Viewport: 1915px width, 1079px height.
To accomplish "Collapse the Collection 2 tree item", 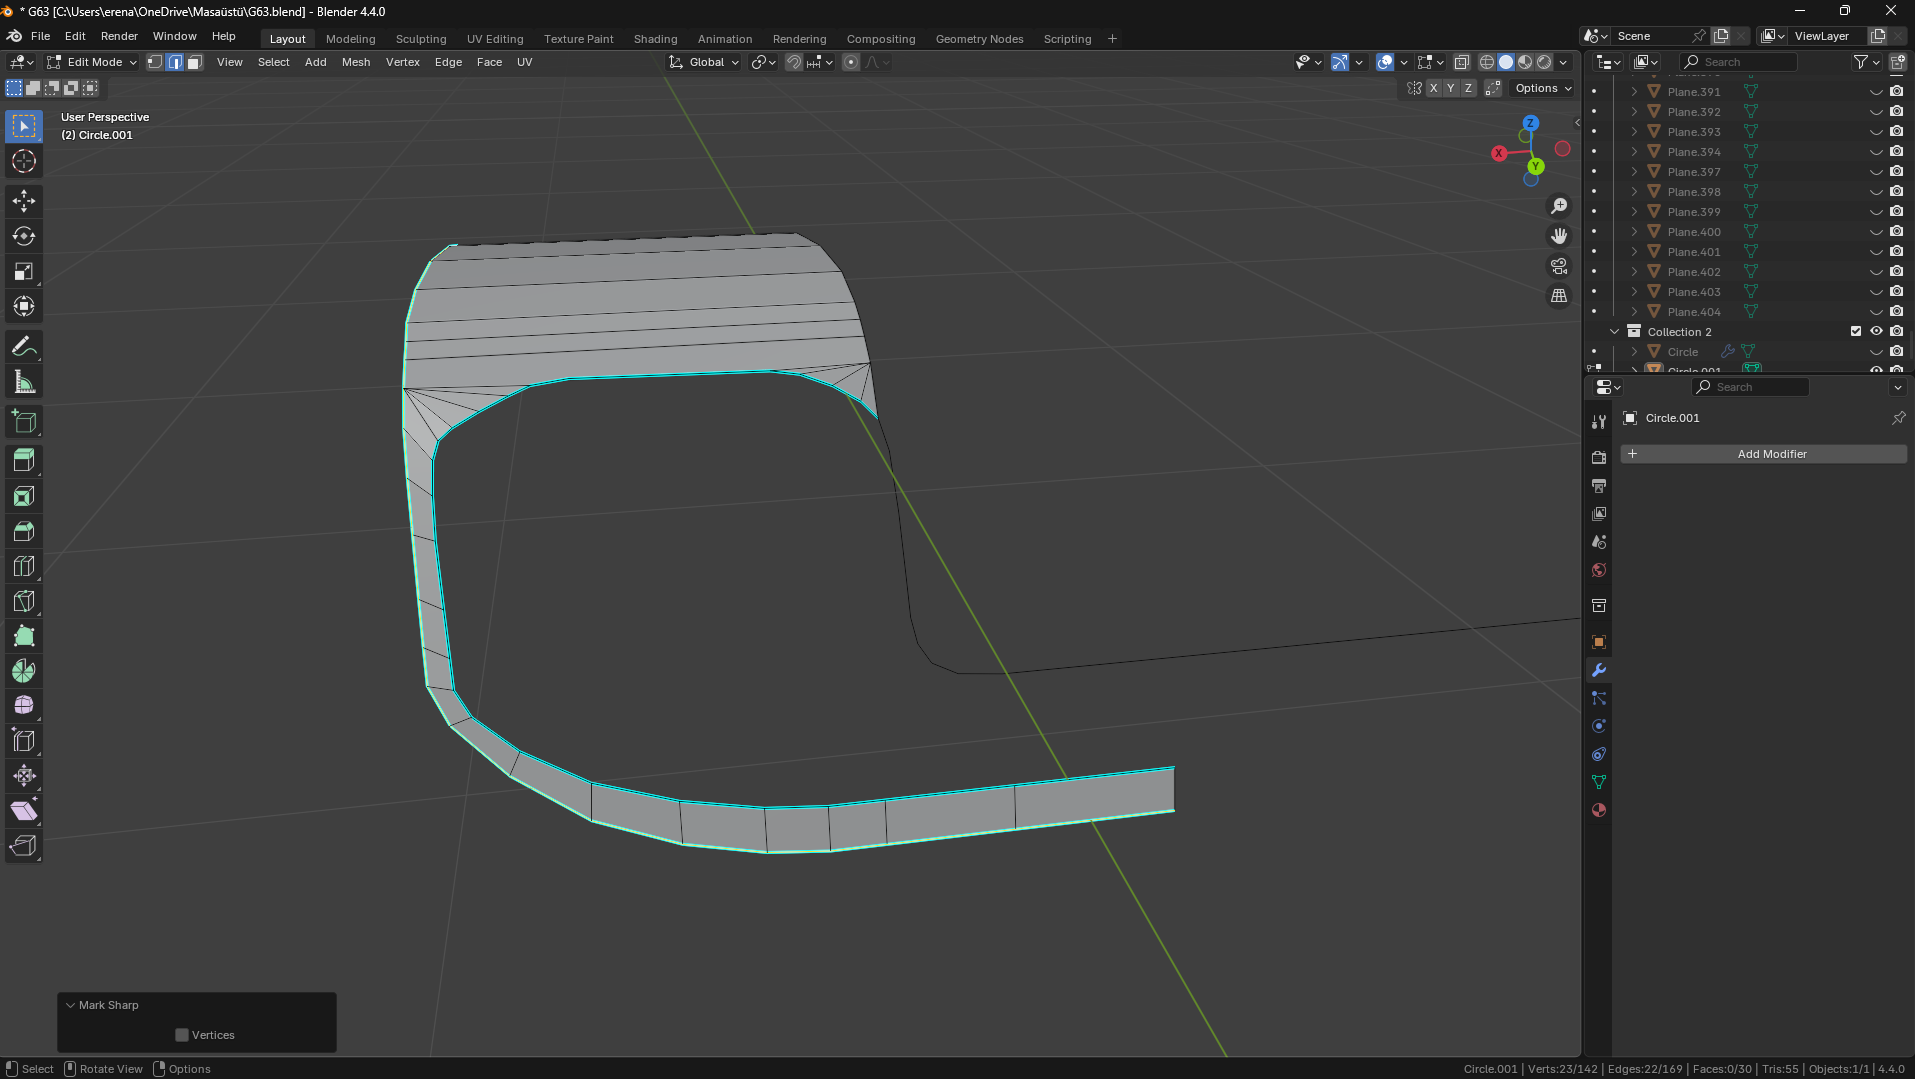I will tap(1614, 332).
